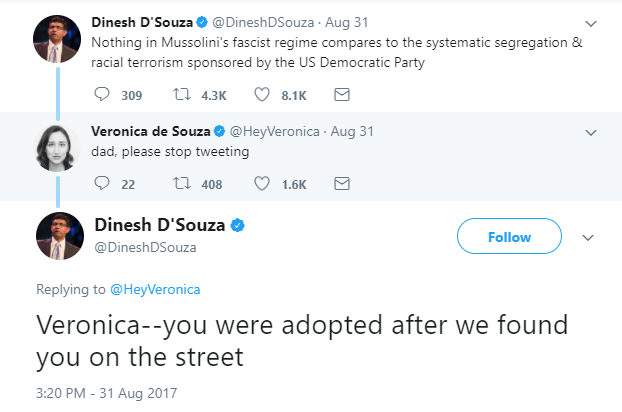Retweet Veronica's 'dad, please stop tweeting'
The image size is (622, 412).
182,183
